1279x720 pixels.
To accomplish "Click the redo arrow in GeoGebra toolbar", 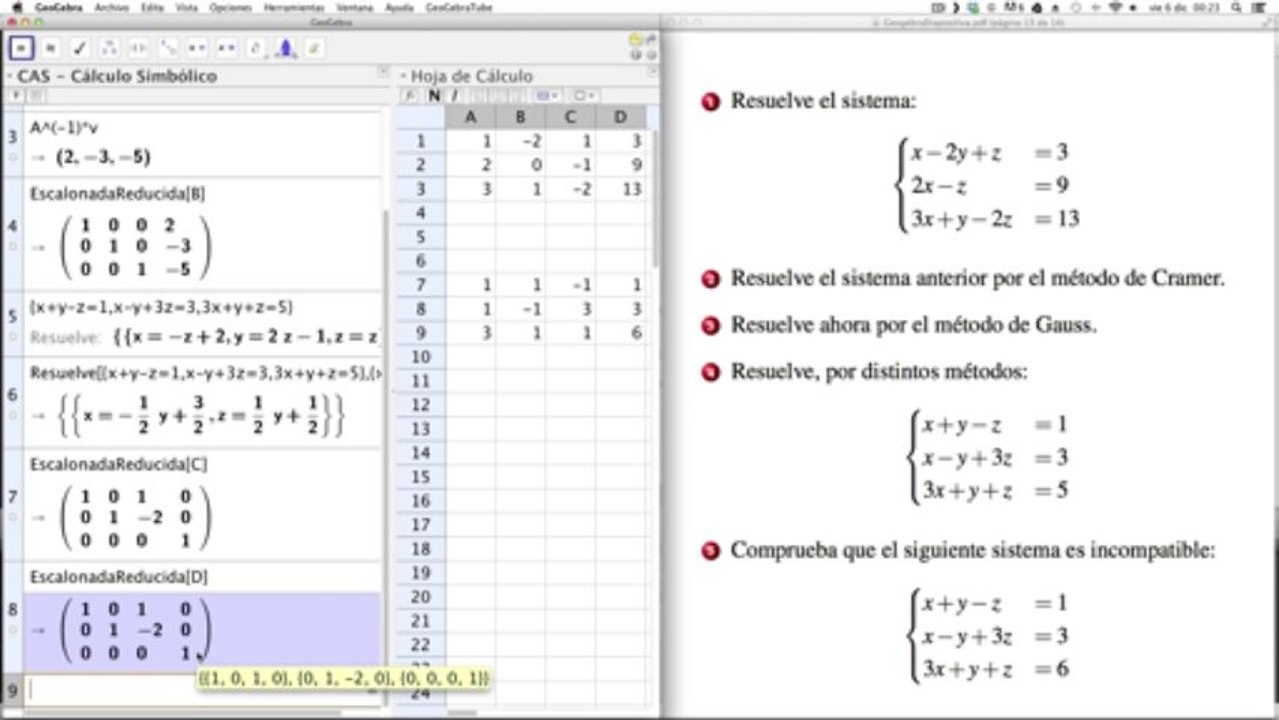I will pyautogui.click(x=650, y=40).
